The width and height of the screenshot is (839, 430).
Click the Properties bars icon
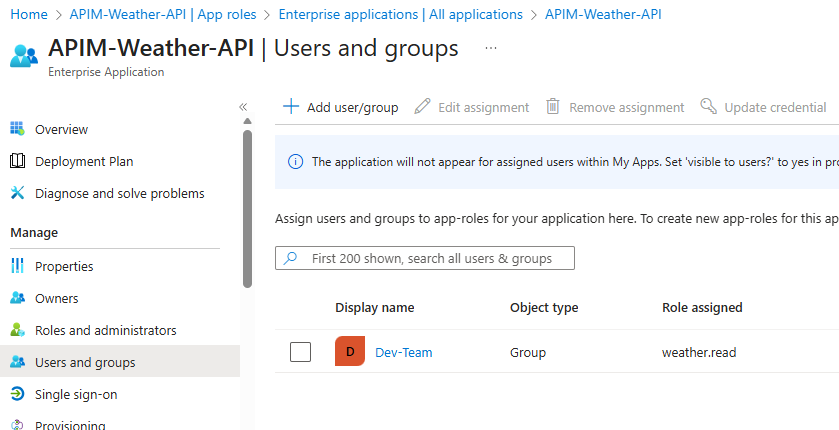[17, 266]
